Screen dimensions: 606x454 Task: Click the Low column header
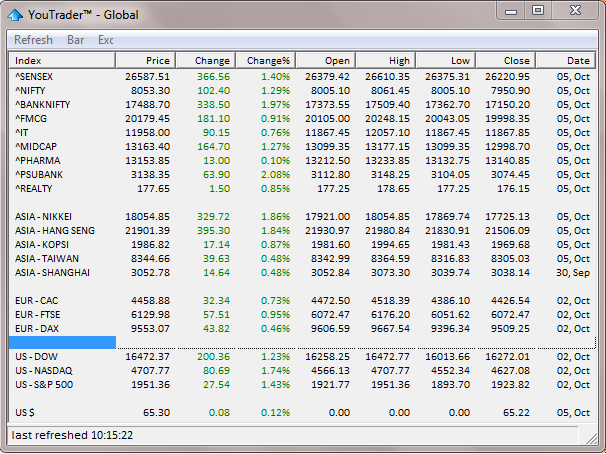[x=446, y=61]
